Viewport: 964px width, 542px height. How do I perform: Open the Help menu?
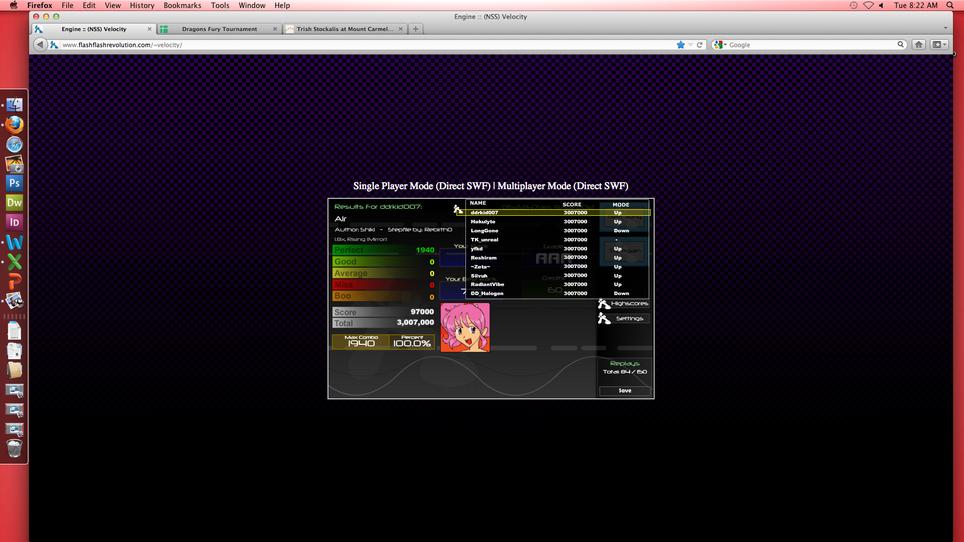pos(282,6)
